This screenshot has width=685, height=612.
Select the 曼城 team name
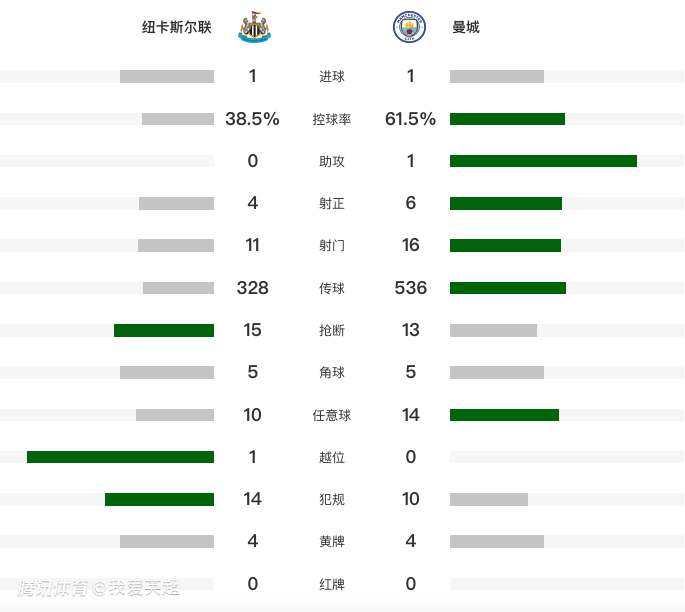click(466, 27)
